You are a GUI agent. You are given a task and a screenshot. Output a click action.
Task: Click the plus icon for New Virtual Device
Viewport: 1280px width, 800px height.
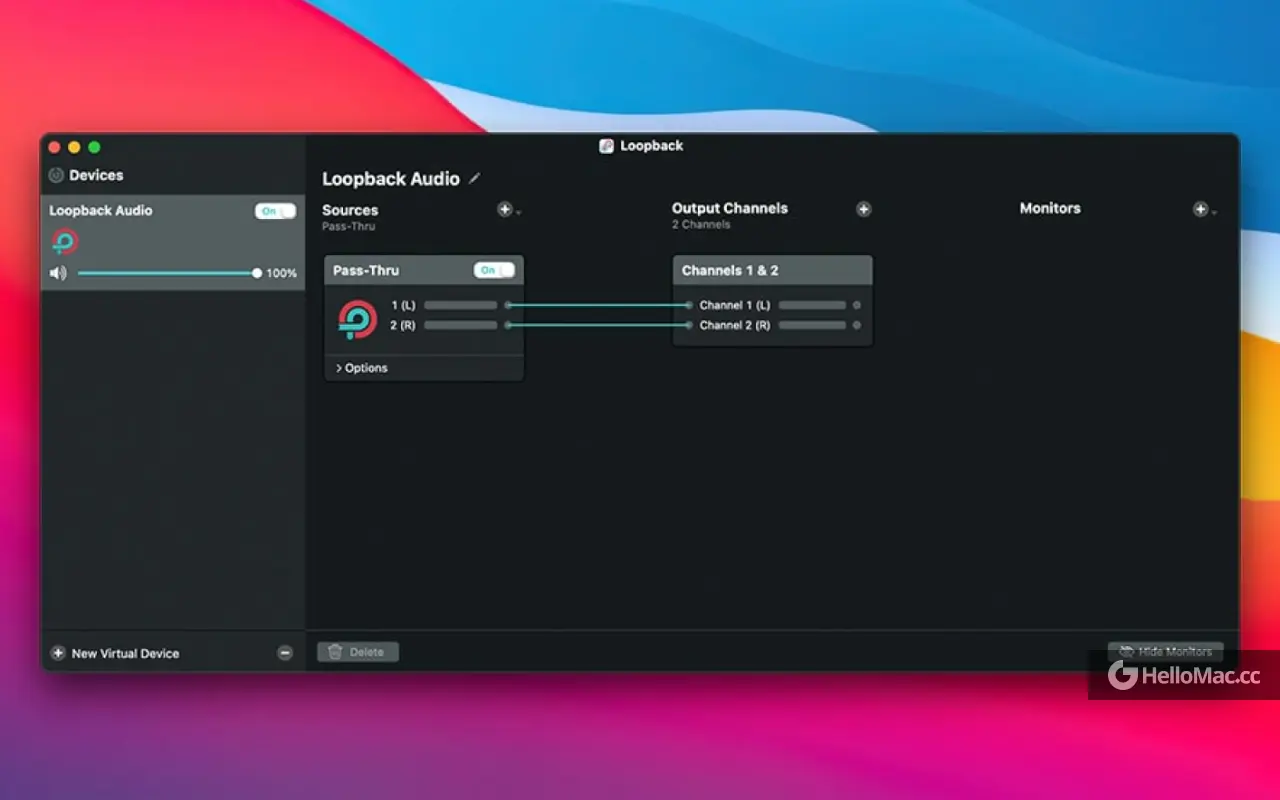point(57,653)
